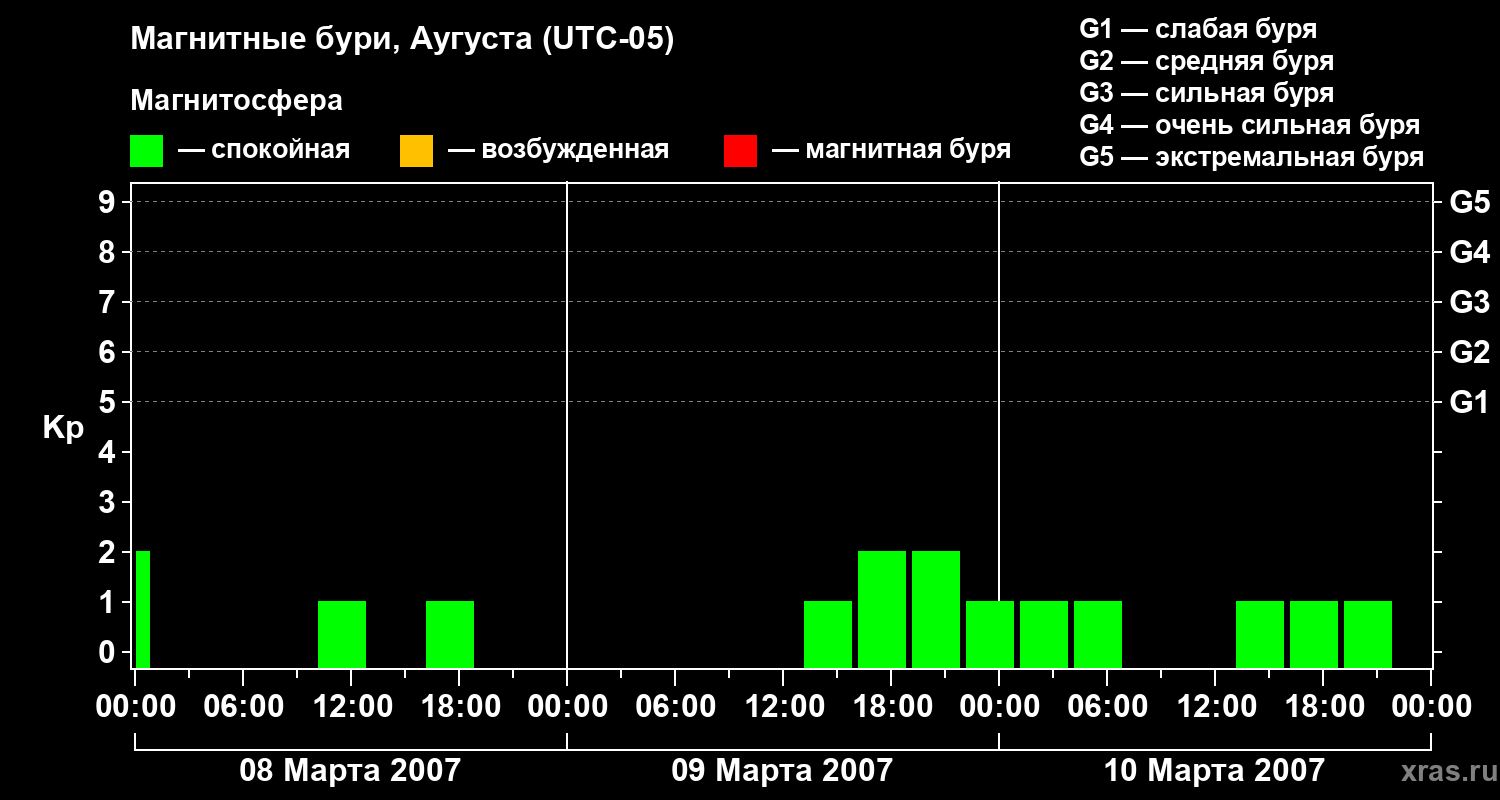Image resolution: width=1500 pixels, height=800 pixels.
Task: Click the 06:00 time label of 10 Марта
Action: click(x=1107, y=707)
